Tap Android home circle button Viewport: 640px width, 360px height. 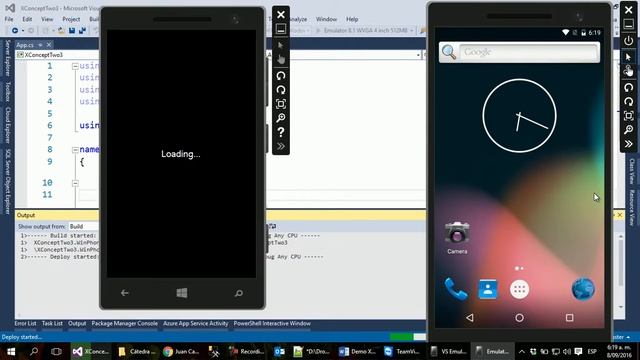519,318
